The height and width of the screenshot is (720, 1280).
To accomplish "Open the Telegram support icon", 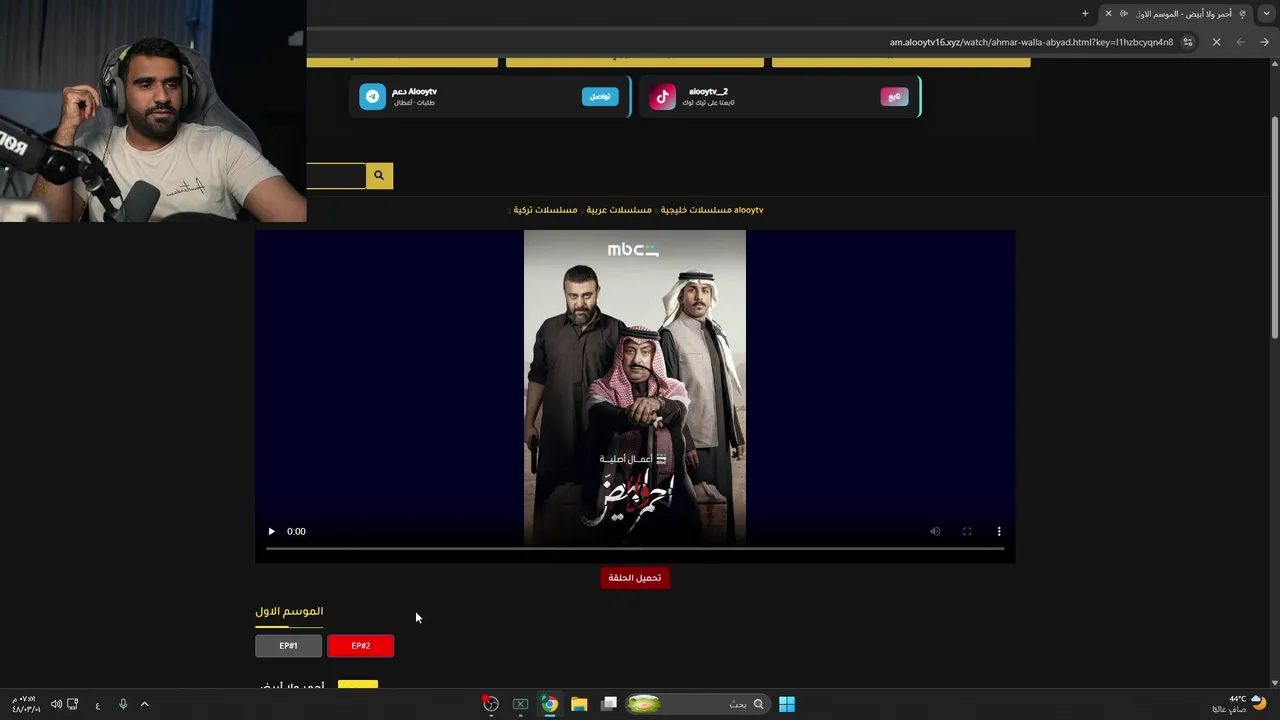I will coord(372,96).
